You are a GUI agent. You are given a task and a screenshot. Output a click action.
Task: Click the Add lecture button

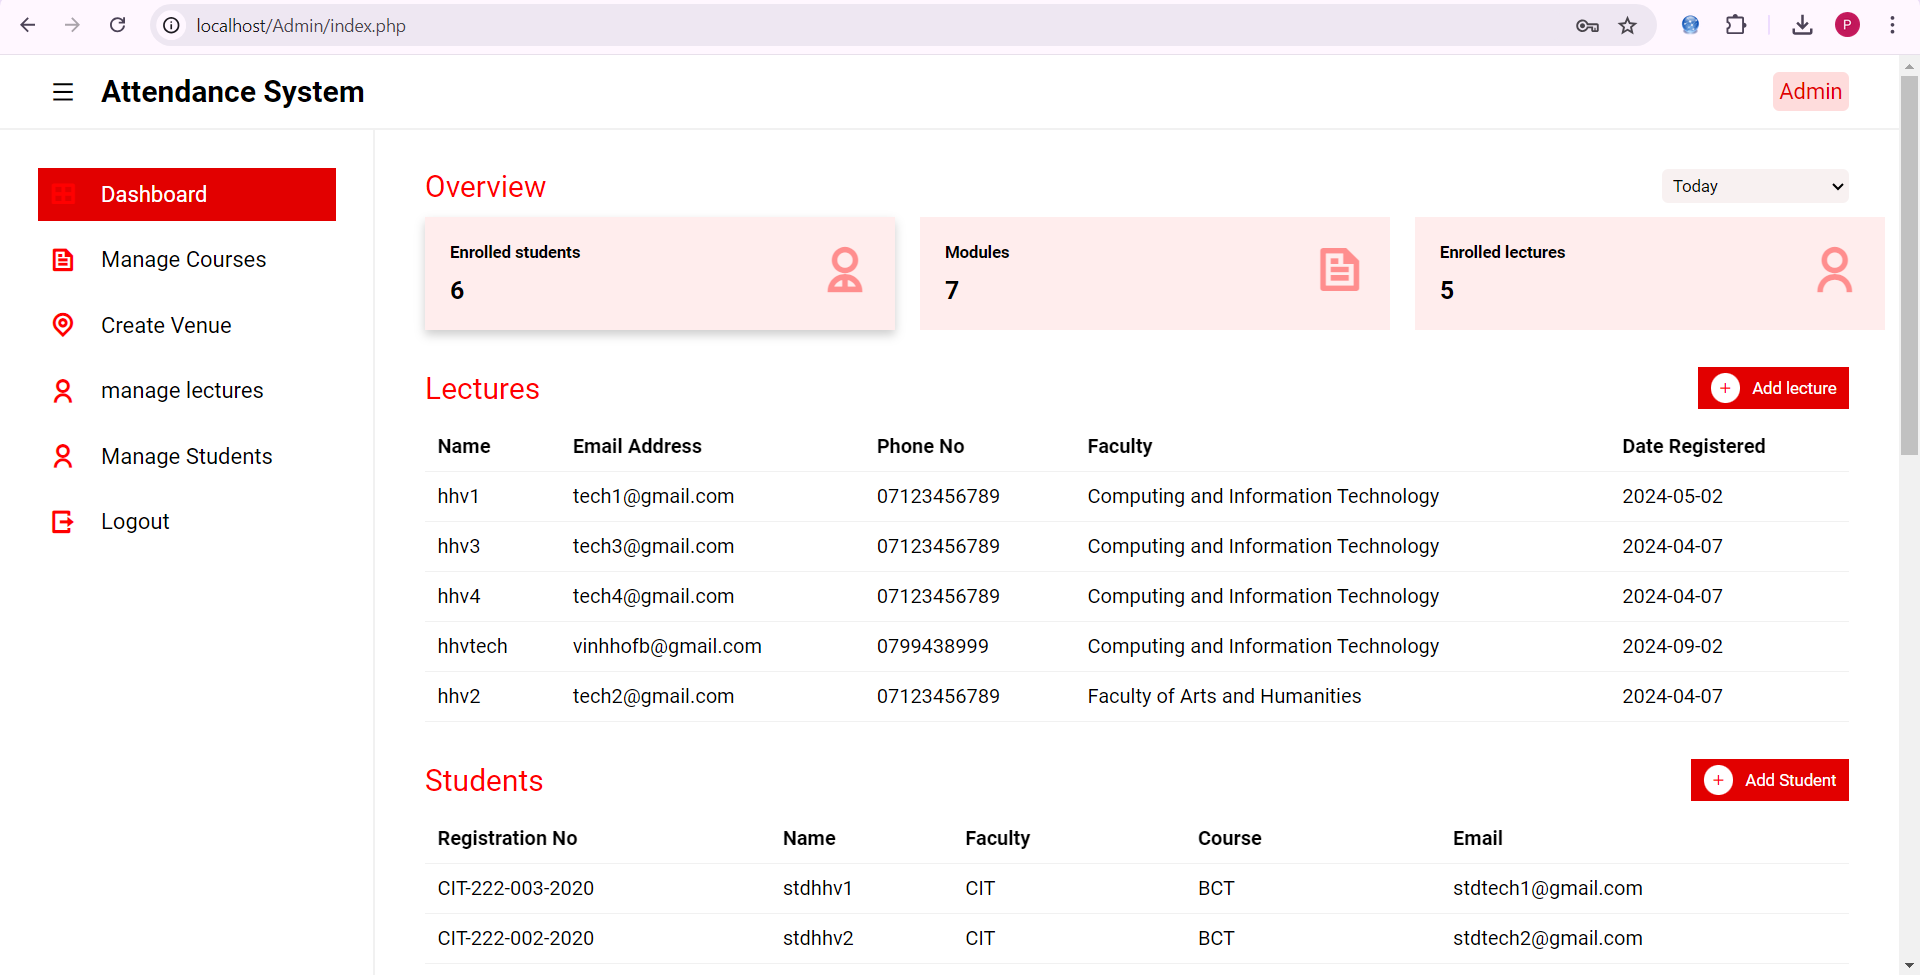pos(1772,388)
